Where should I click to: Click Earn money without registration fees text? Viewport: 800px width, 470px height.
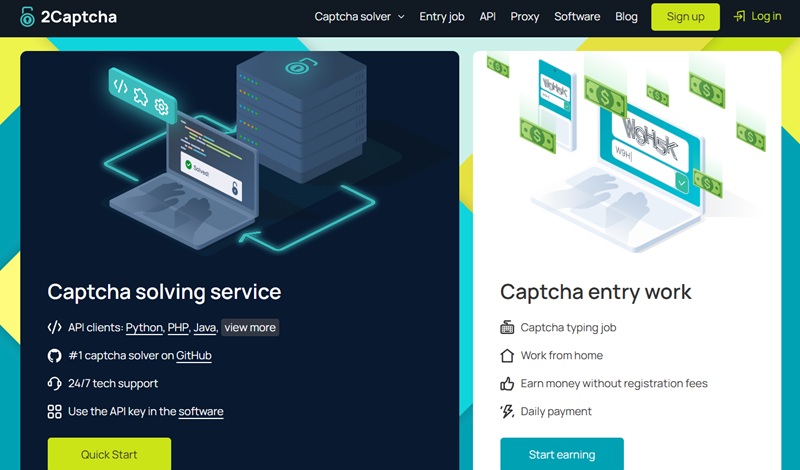614,384
